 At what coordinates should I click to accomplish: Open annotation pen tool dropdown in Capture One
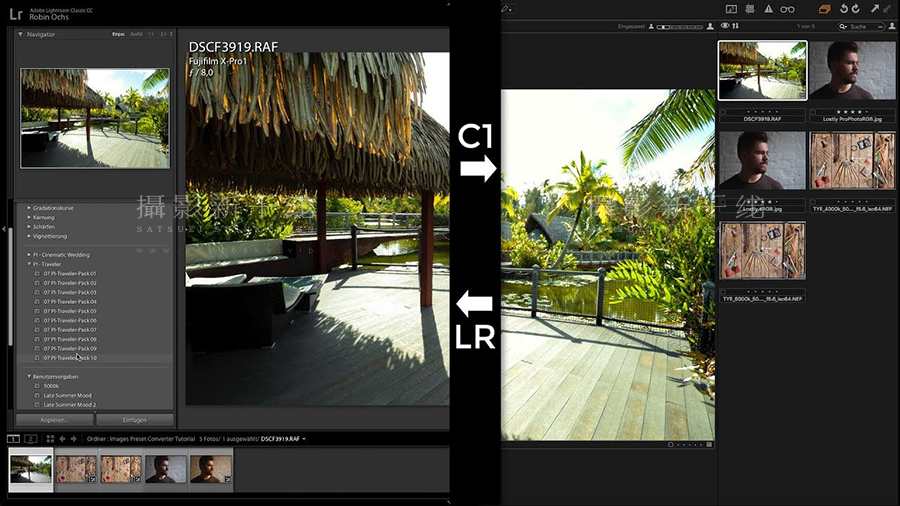click(x=507, y=9)
